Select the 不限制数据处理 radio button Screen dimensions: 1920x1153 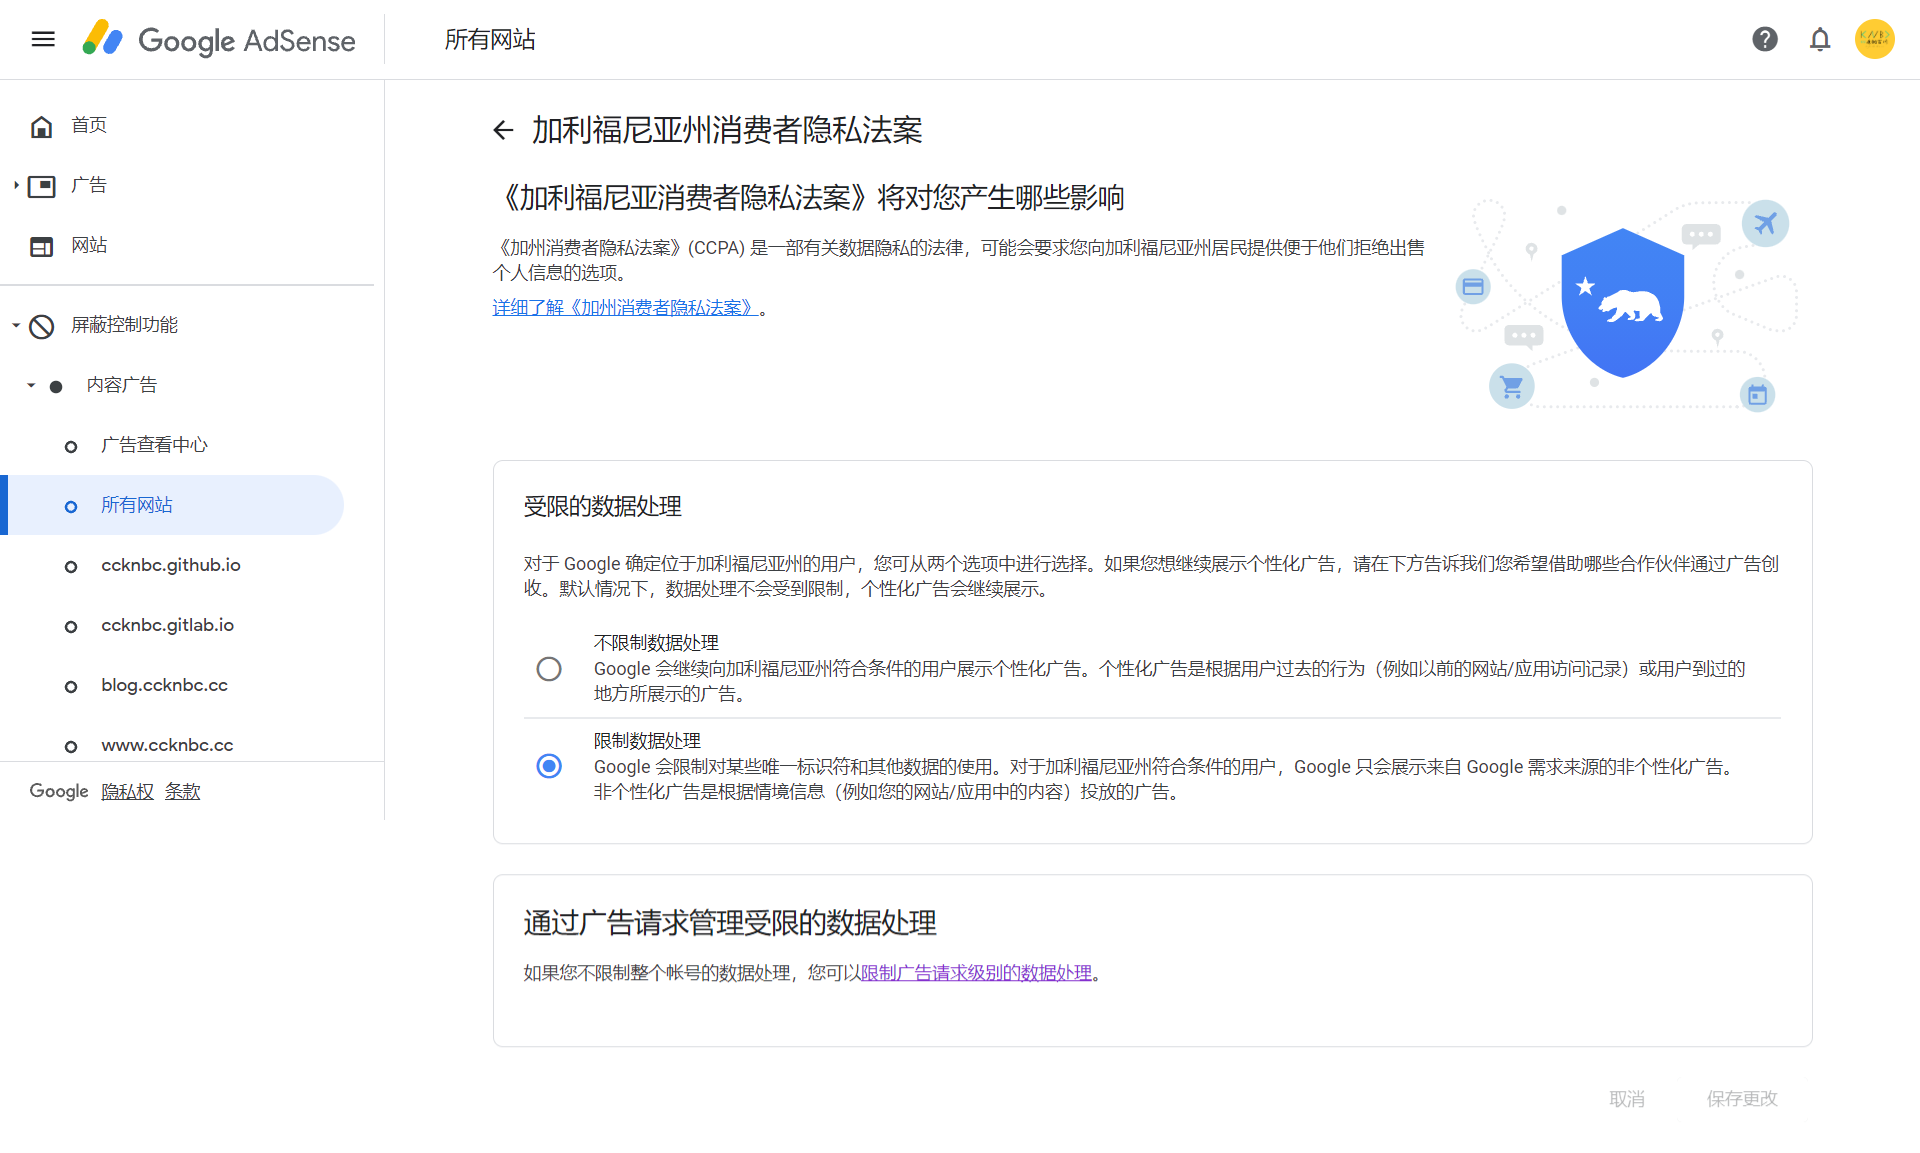(549, 668)
